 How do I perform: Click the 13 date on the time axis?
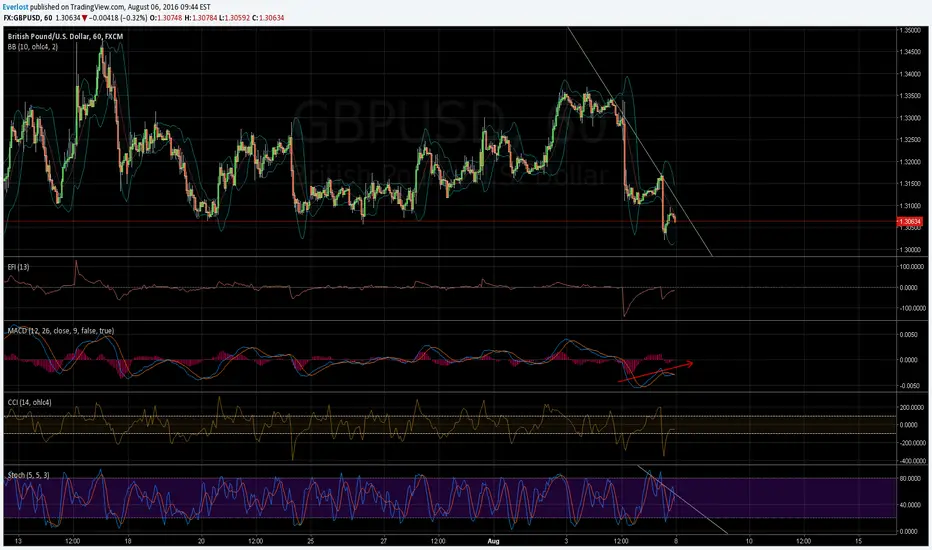(x=18, y=541)
